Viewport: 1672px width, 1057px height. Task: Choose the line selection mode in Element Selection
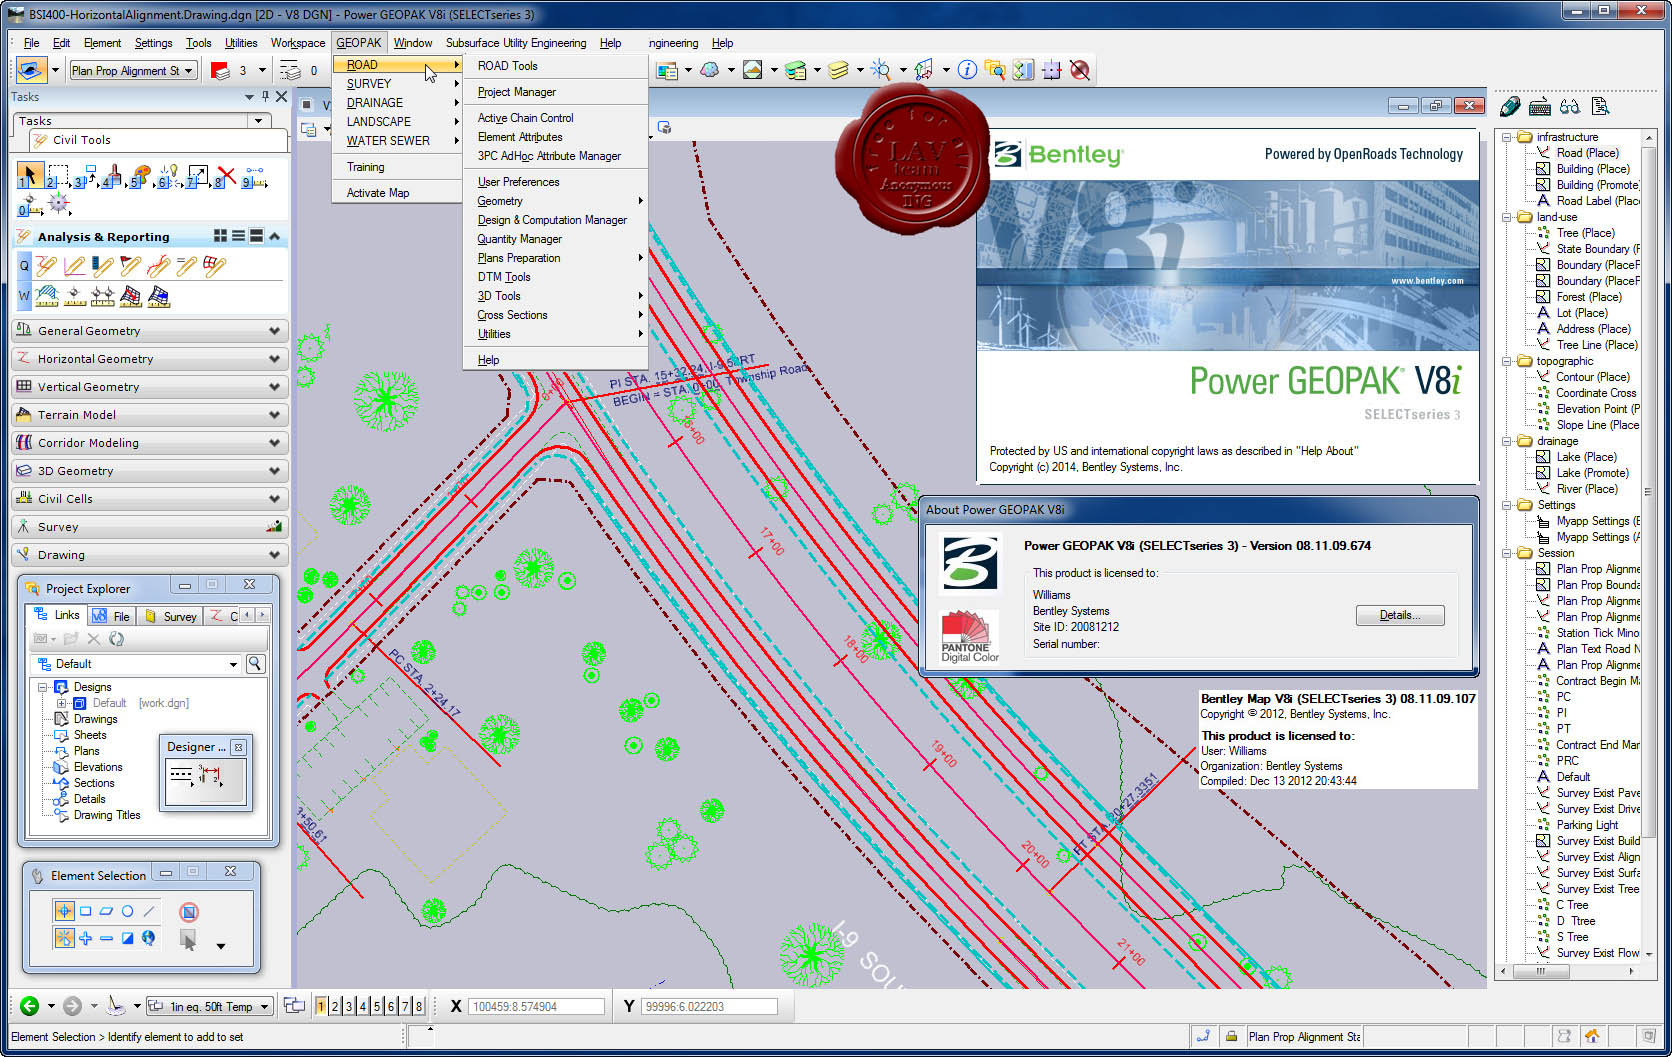coord(149,911)
